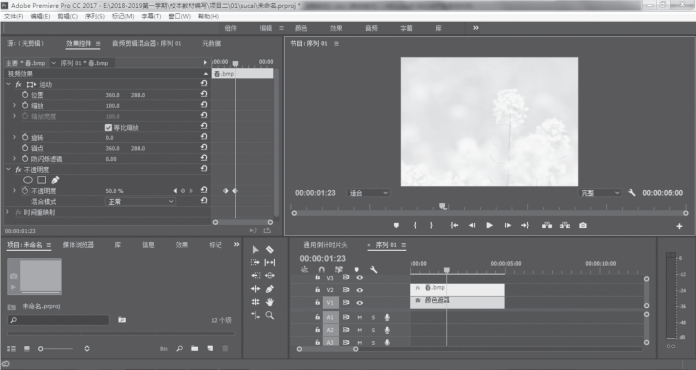Select the Selection arrow tool
Screen dimensions: 696x370
tap(255, 250)
